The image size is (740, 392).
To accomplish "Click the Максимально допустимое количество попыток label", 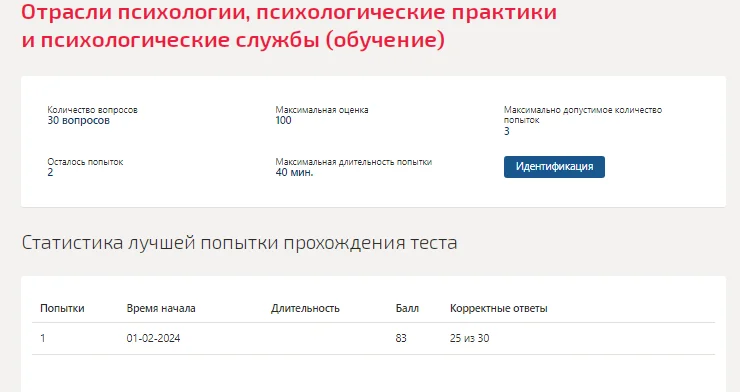I will [583, 115].
